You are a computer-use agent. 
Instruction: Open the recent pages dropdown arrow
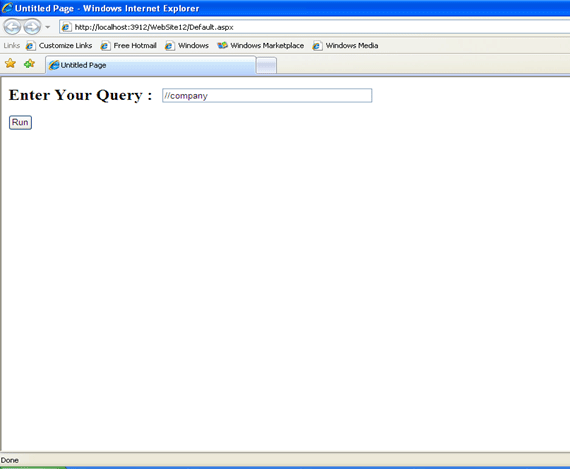[x=48, y=27]
